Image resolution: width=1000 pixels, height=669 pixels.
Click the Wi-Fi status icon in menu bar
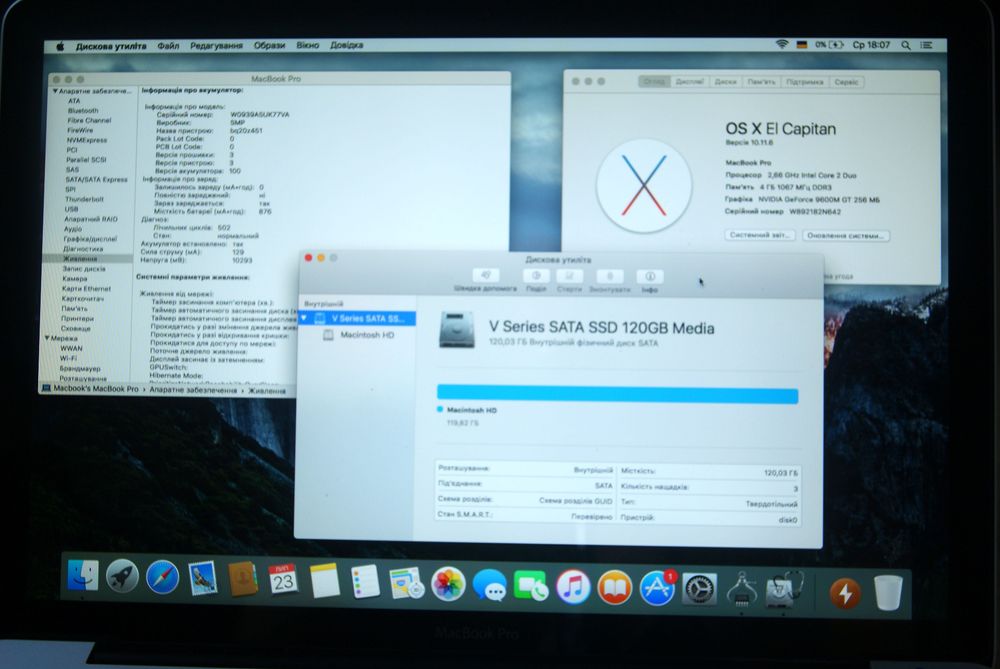coord(782,45)
